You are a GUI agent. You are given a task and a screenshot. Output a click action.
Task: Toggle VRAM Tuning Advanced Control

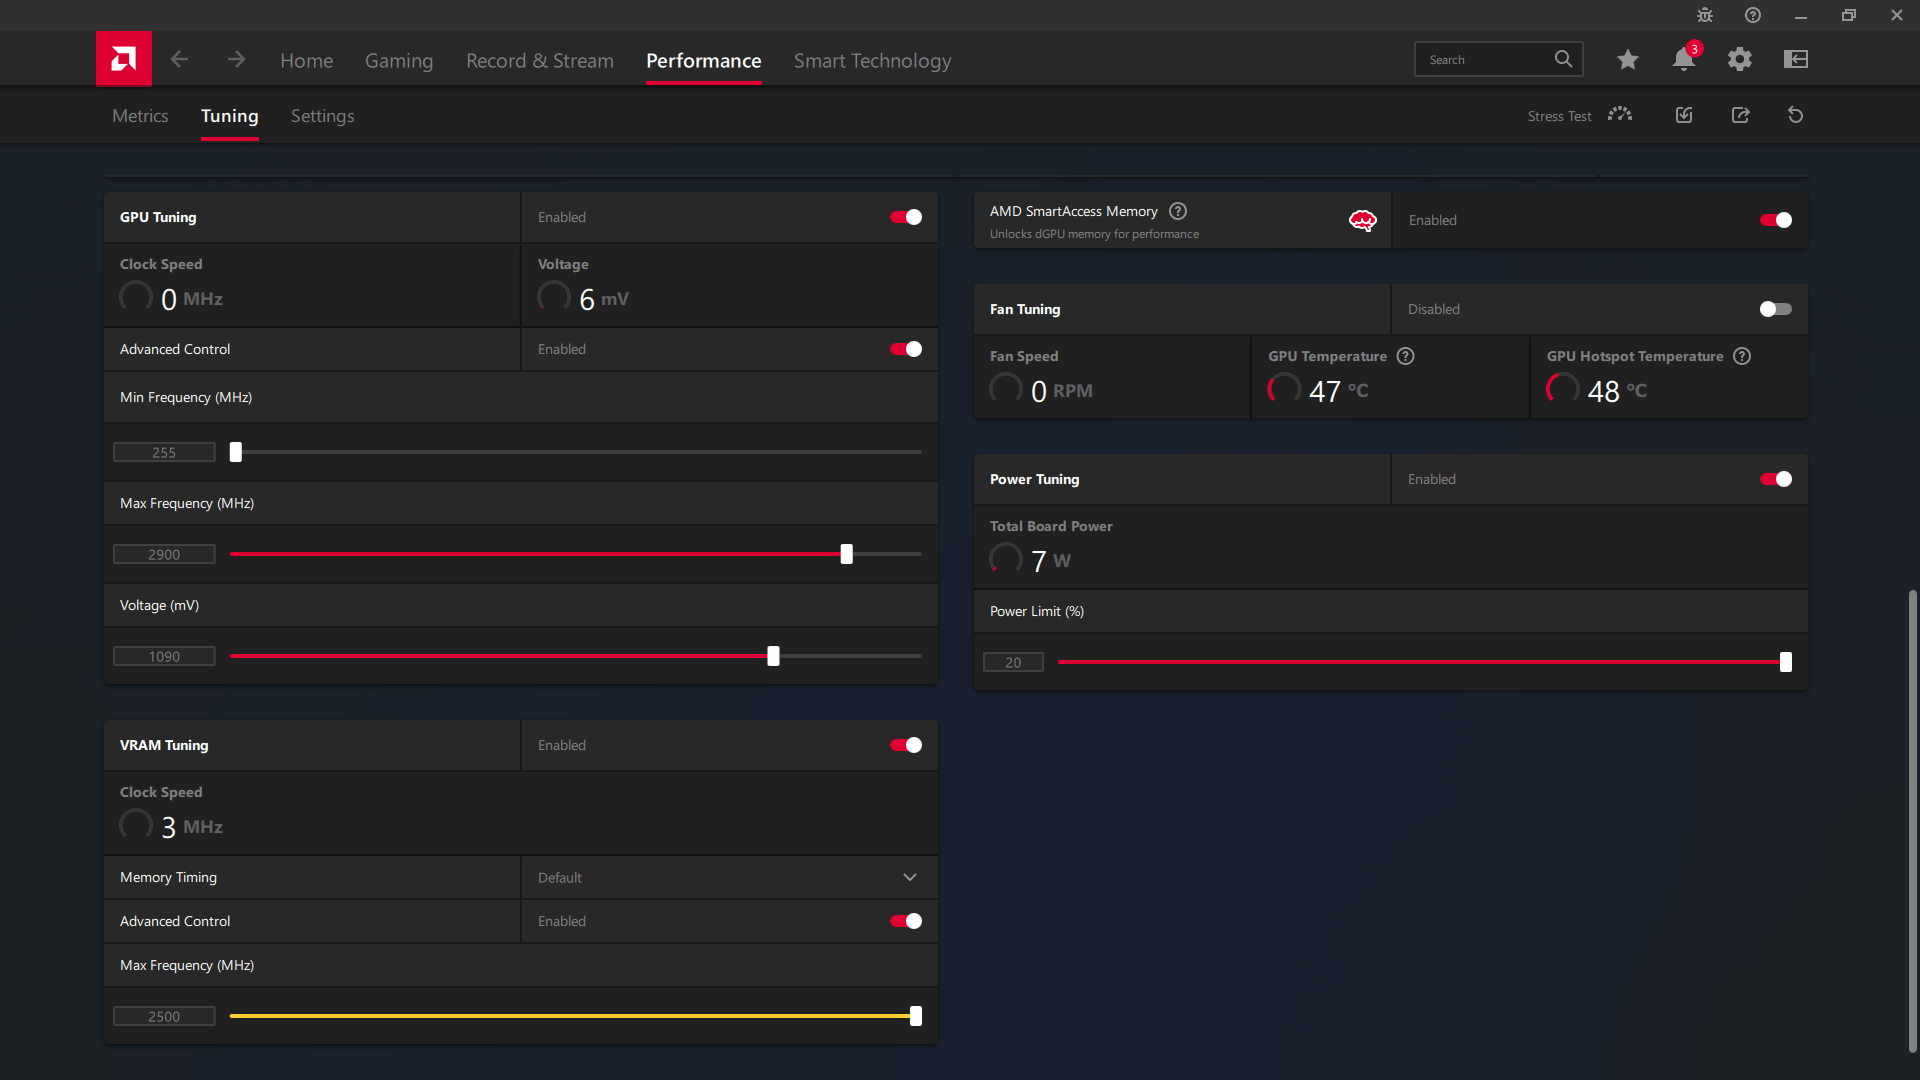(x=906, y=921)
